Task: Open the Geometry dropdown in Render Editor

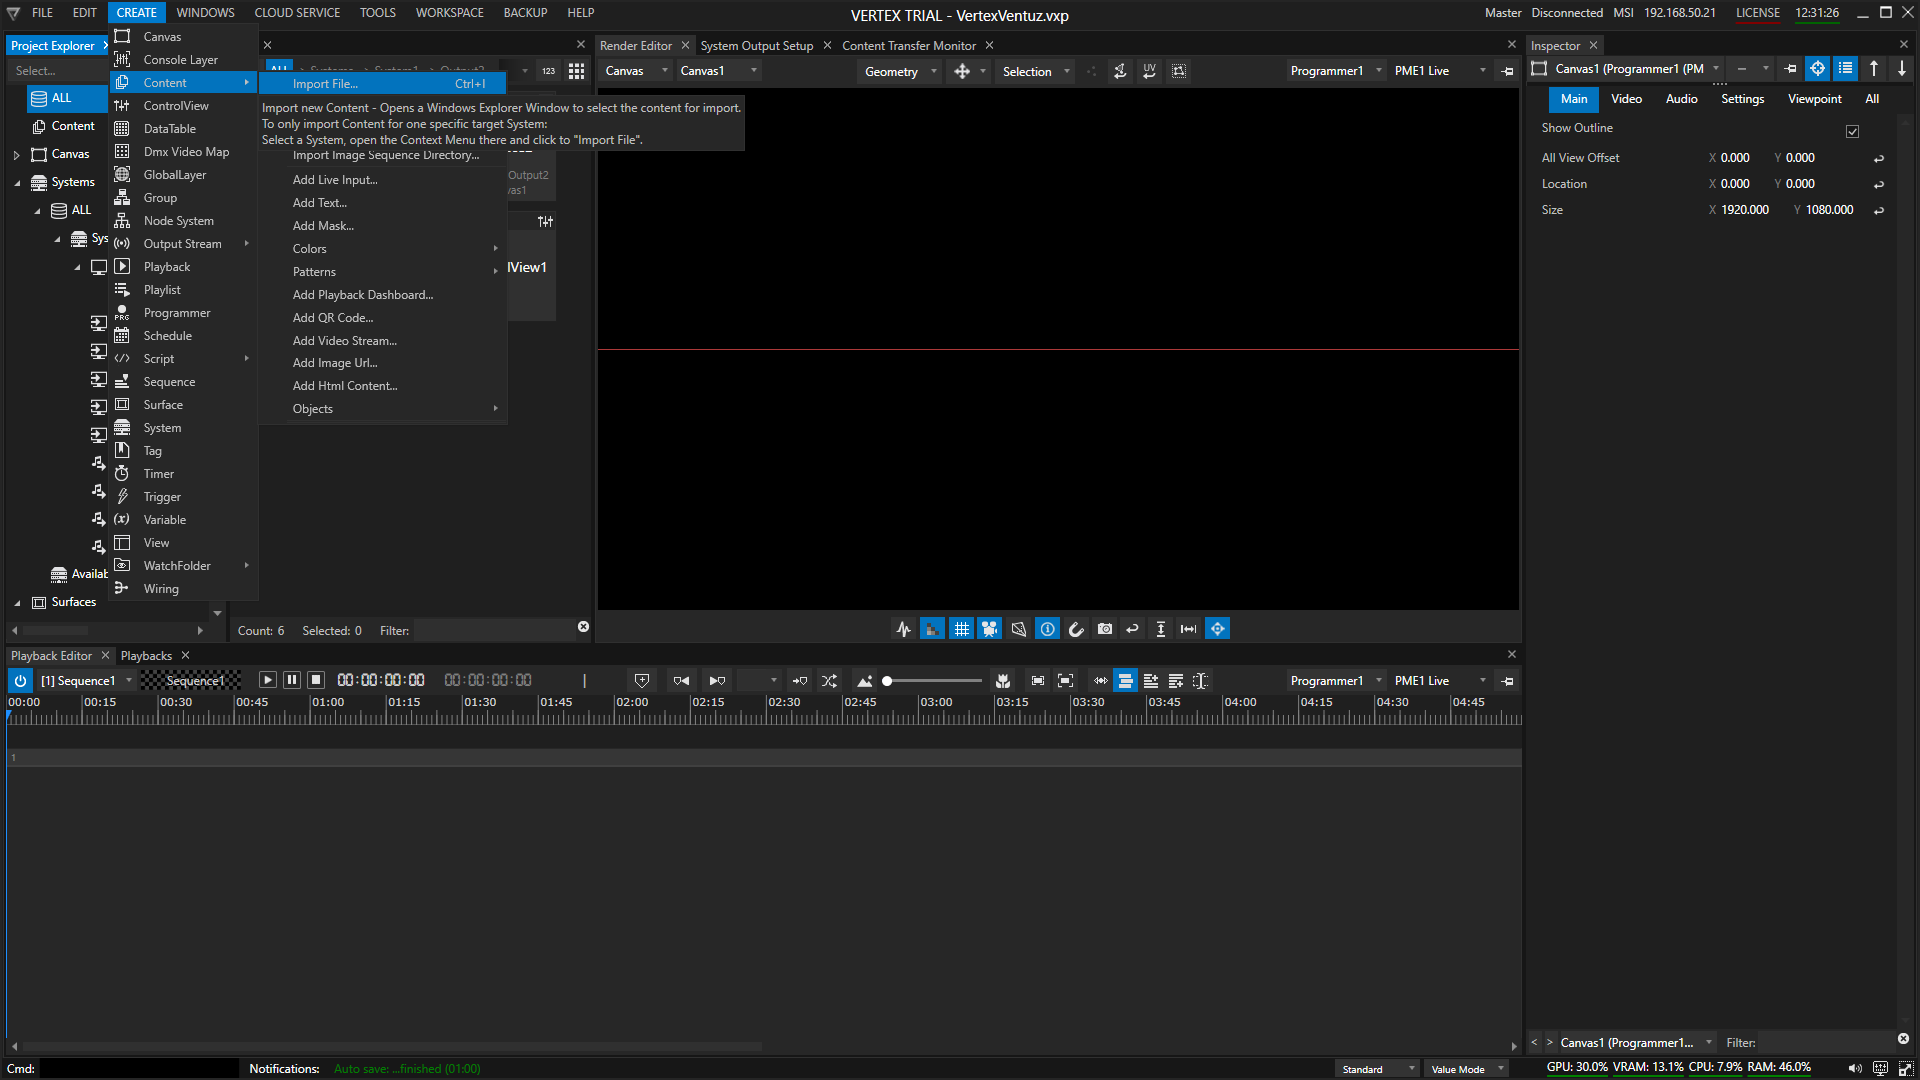Action: coord(900,71)
